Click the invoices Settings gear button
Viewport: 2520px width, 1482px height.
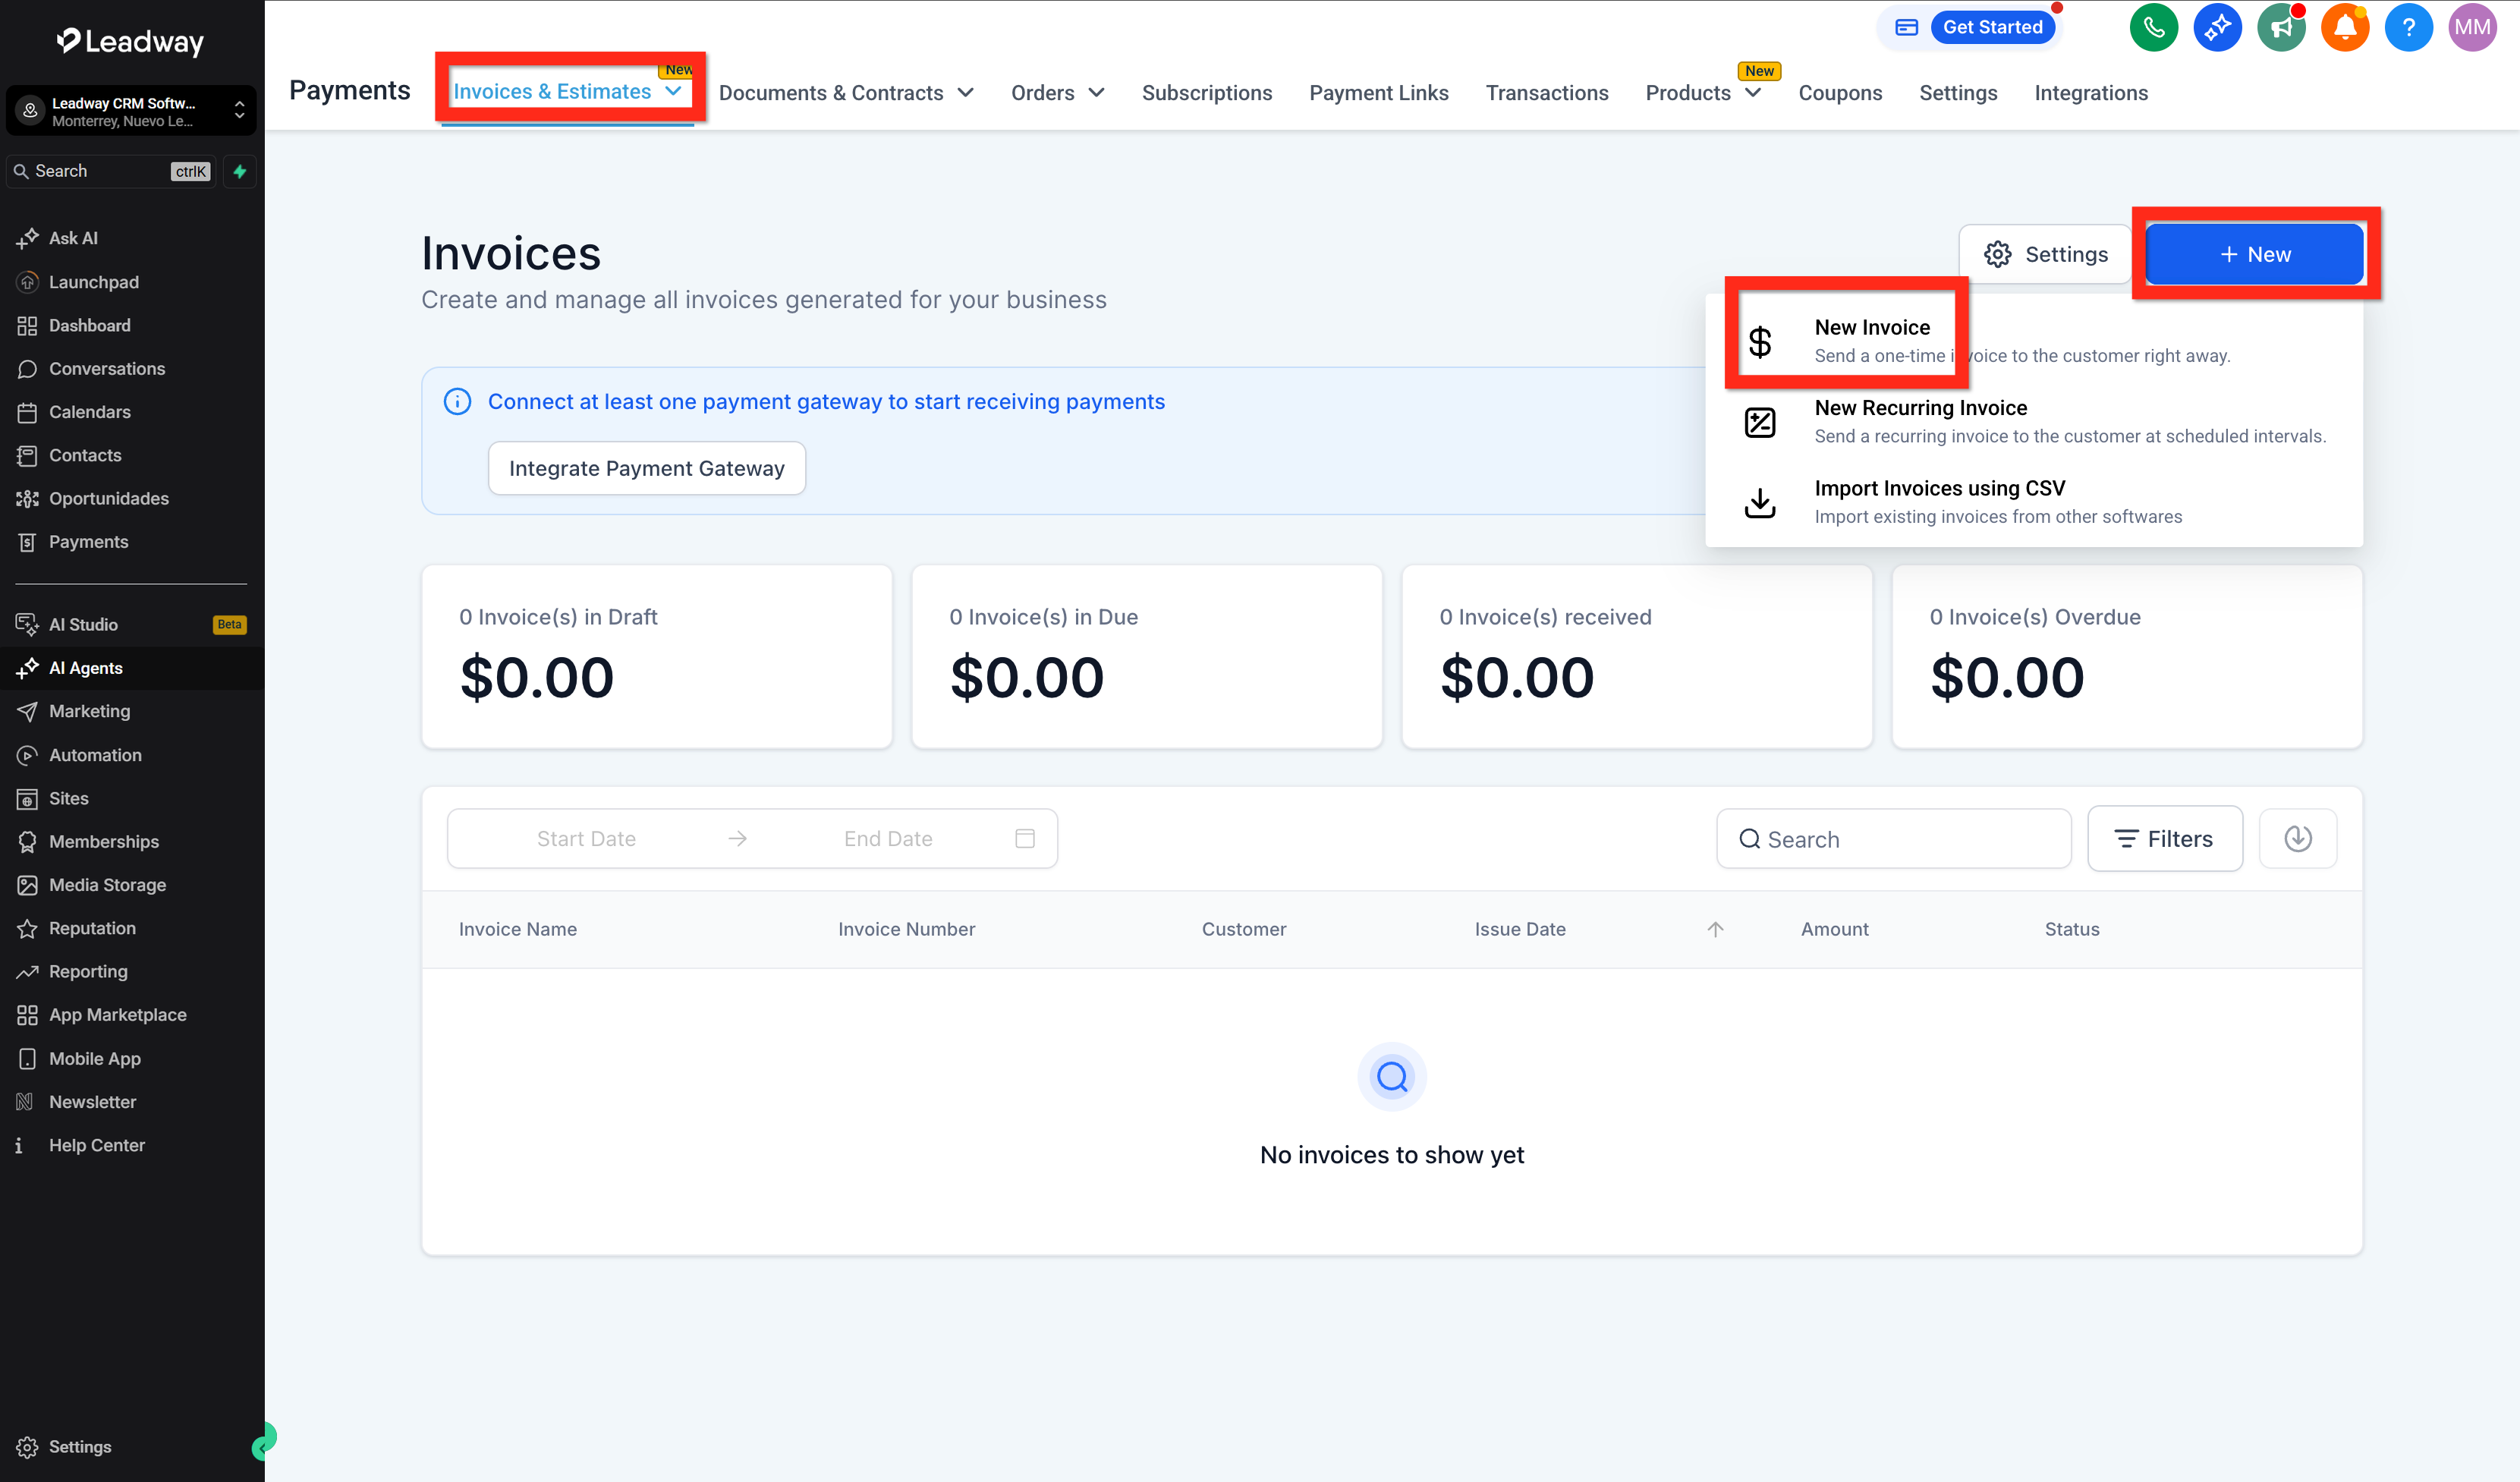2045,254
